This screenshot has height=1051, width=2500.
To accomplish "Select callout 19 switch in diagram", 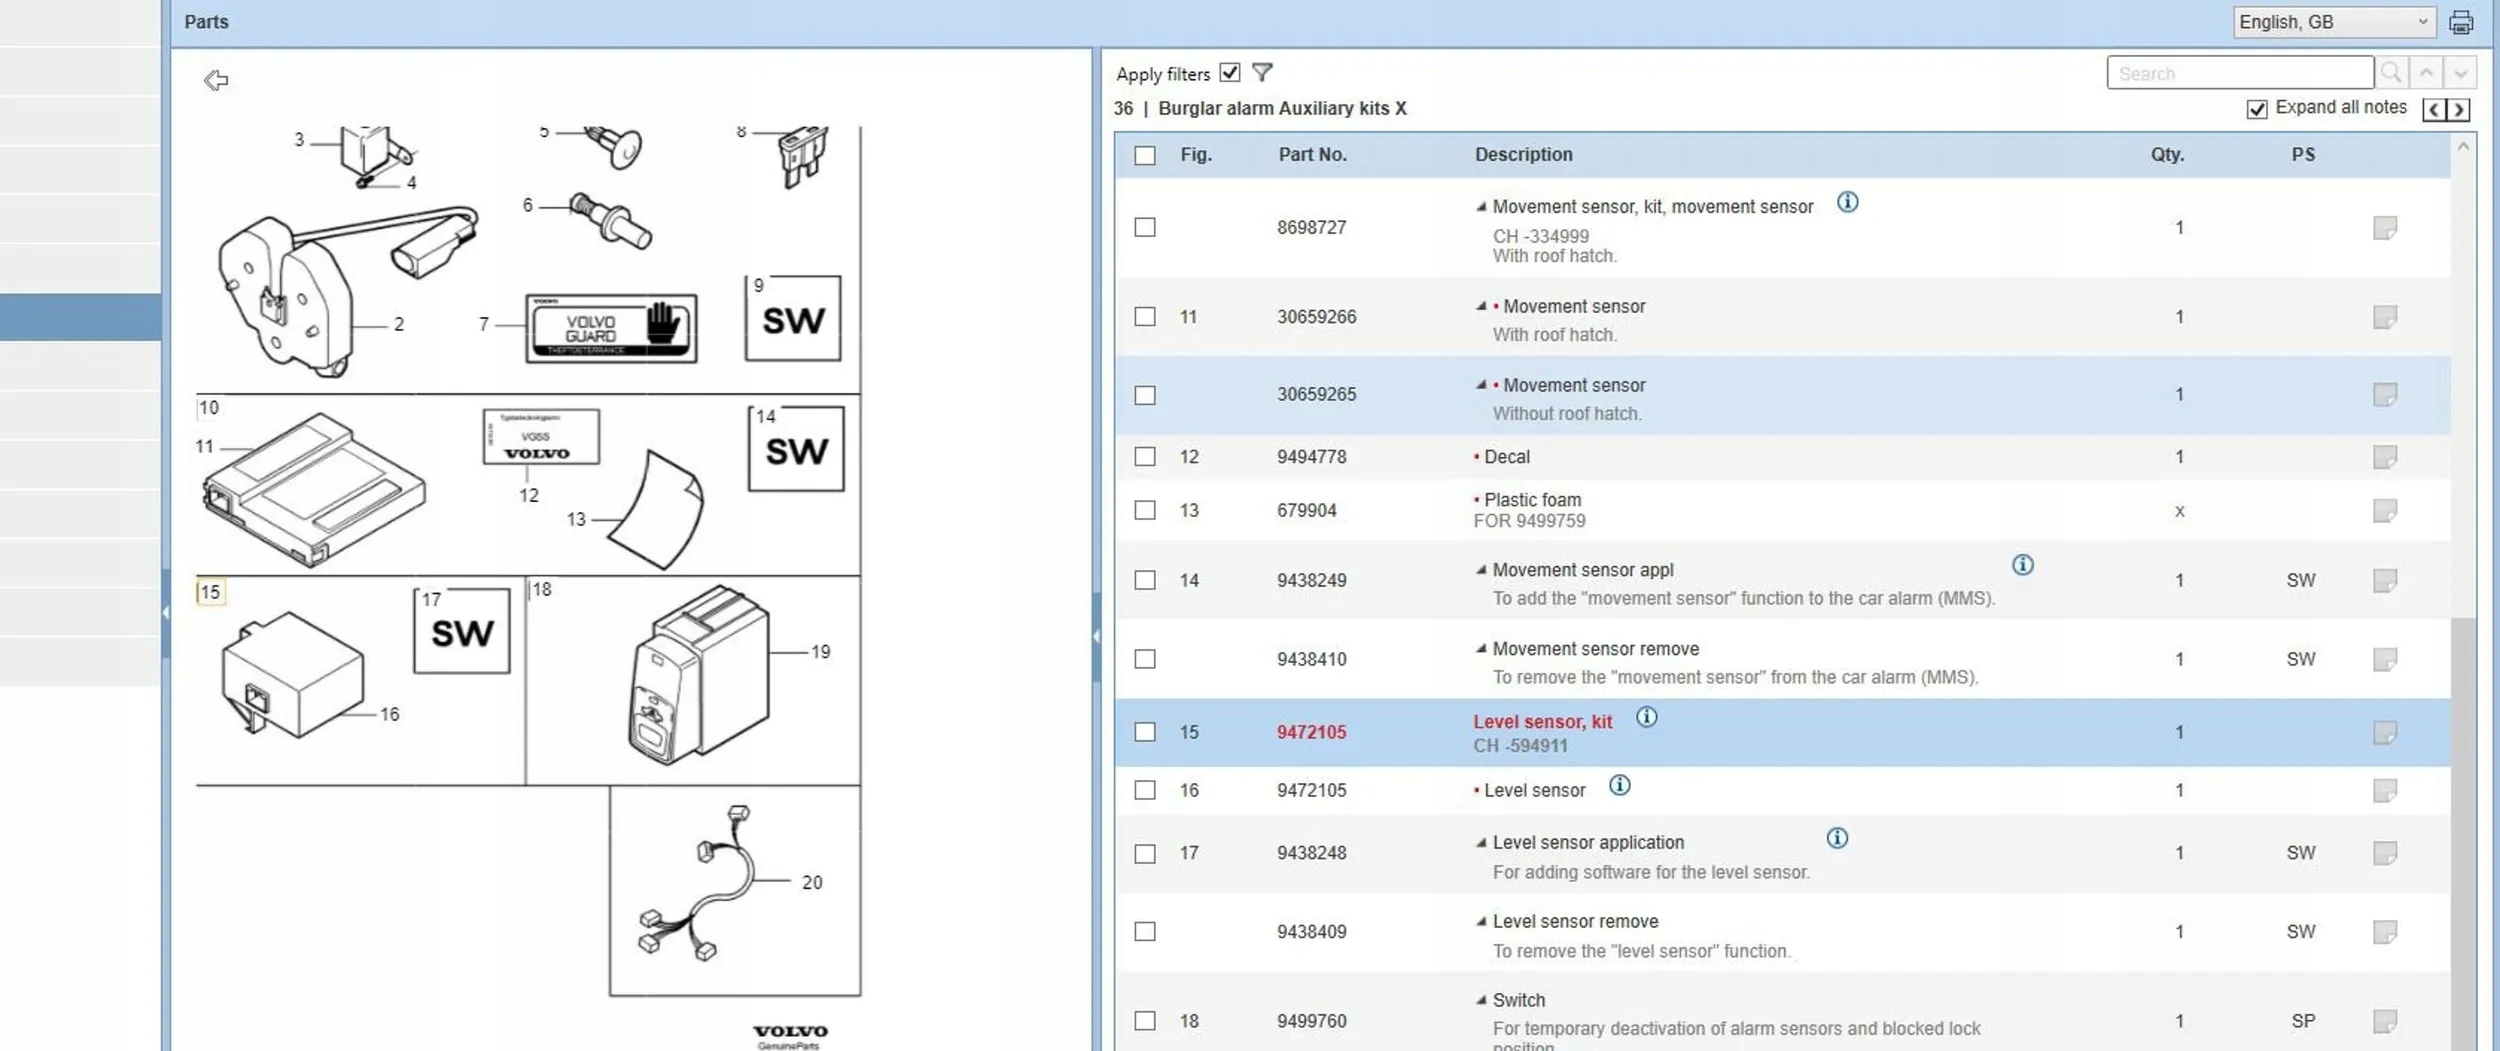I will coord(820,652).
